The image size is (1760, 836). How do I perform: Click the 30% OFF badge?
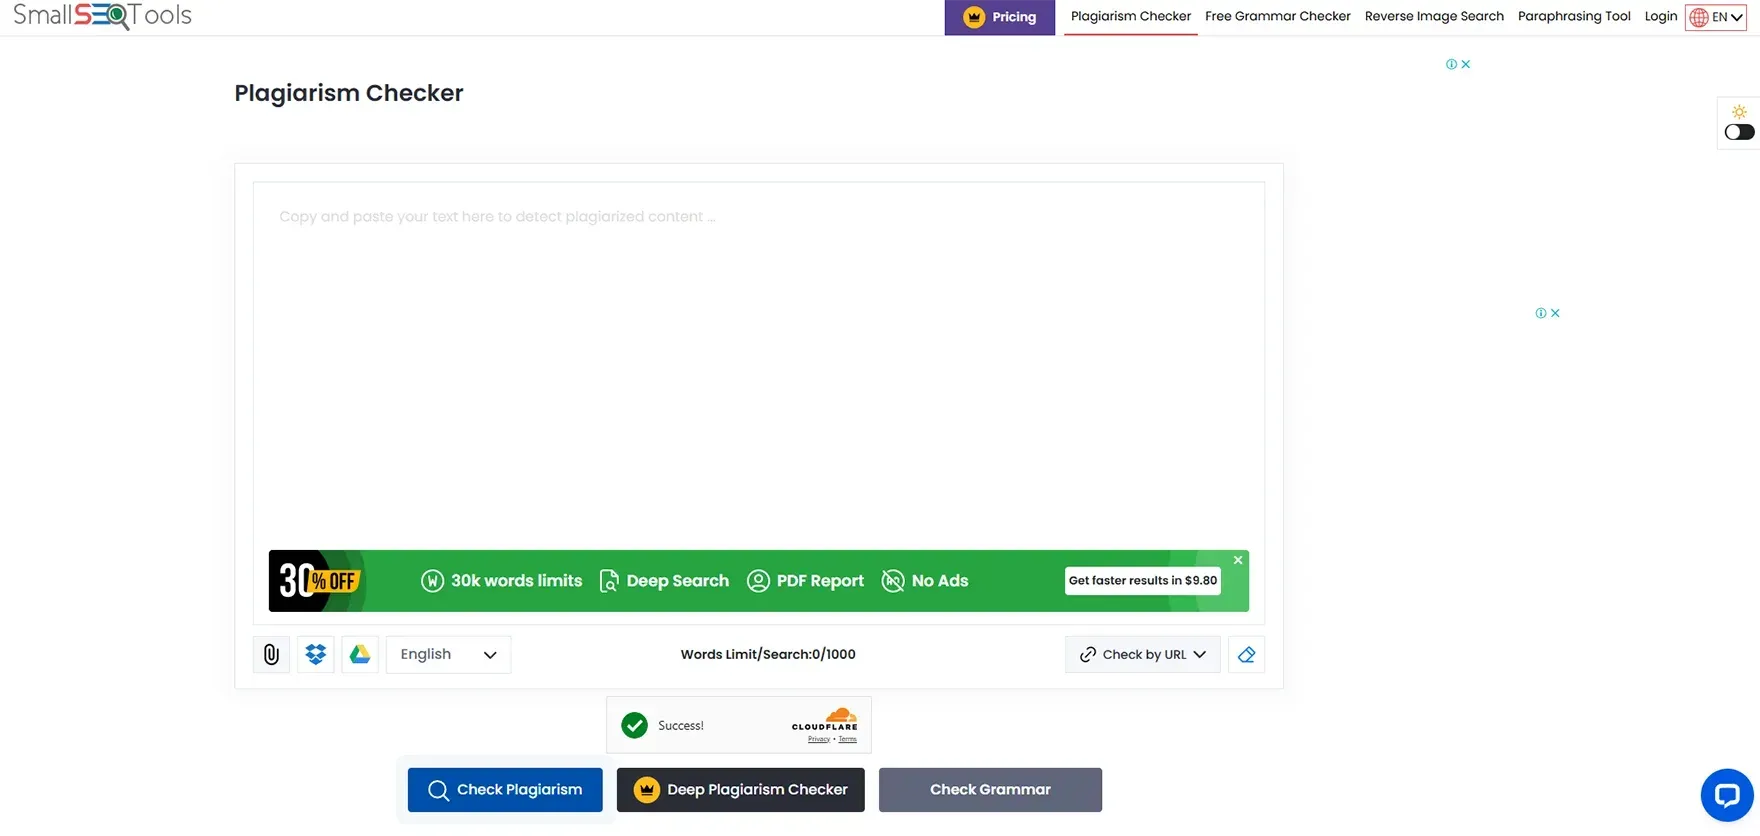coord(318,581)
